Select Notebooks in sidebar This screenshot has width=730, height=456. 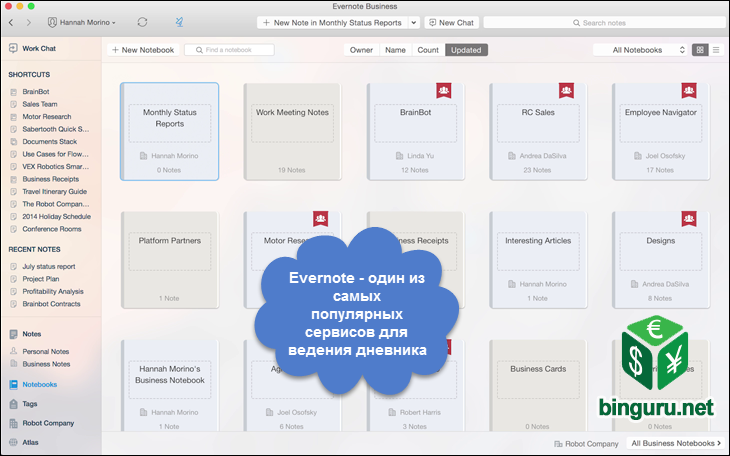click(x=39, y=385)
